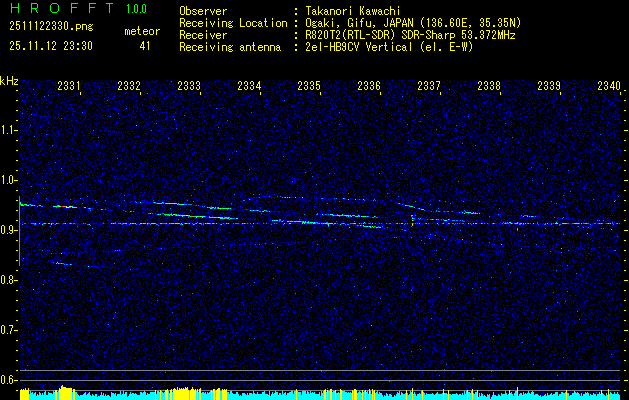Click the 0.8 frequency axis label
The height and width of the screenshot is (400, 629).
[x=9, y=280]
